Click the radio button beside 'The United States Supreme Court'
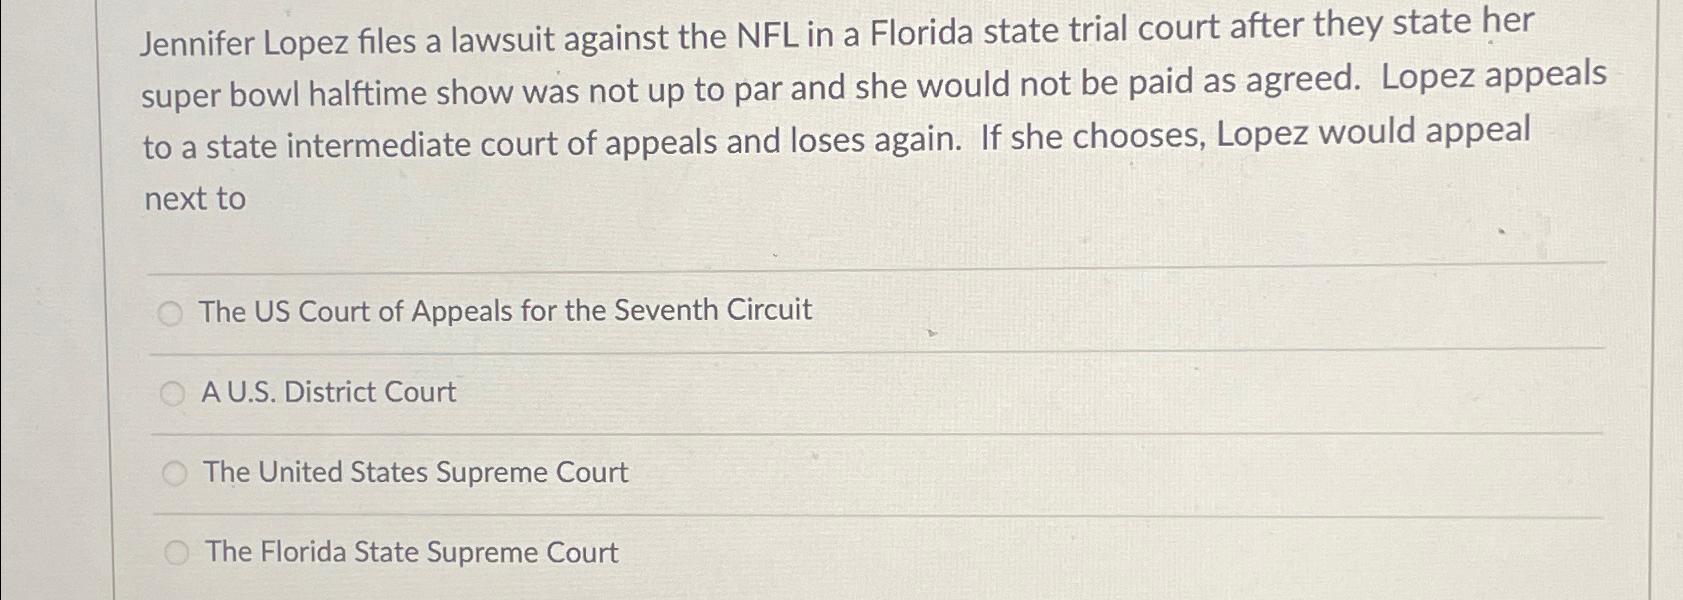This screenshot has height=600, width=1683. tap(174, 471)
